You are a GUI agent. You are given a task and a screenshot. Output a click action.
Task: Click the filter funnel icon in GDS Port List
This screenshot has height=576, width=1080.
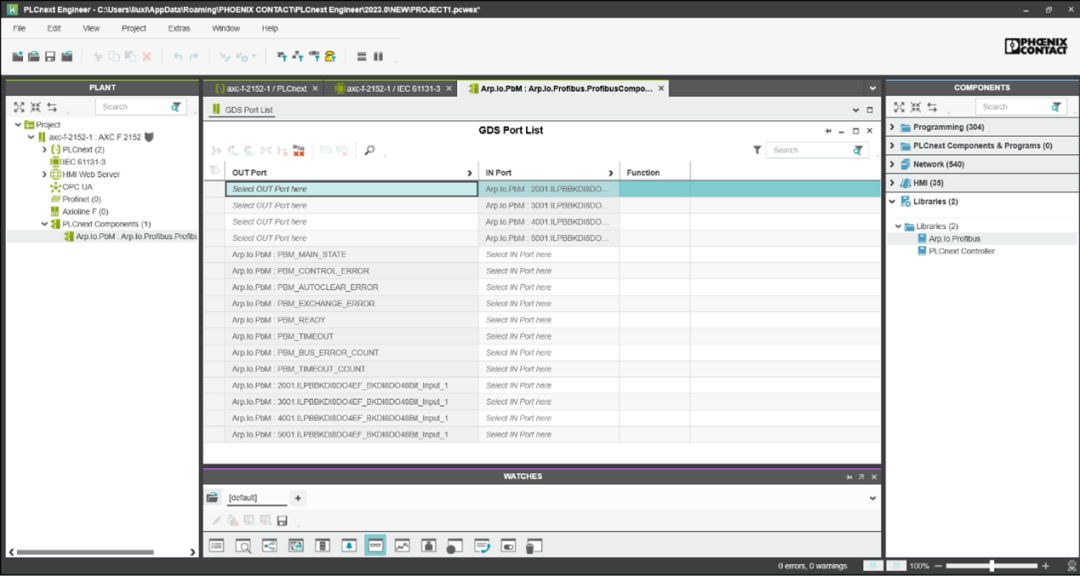pos(757,150)
